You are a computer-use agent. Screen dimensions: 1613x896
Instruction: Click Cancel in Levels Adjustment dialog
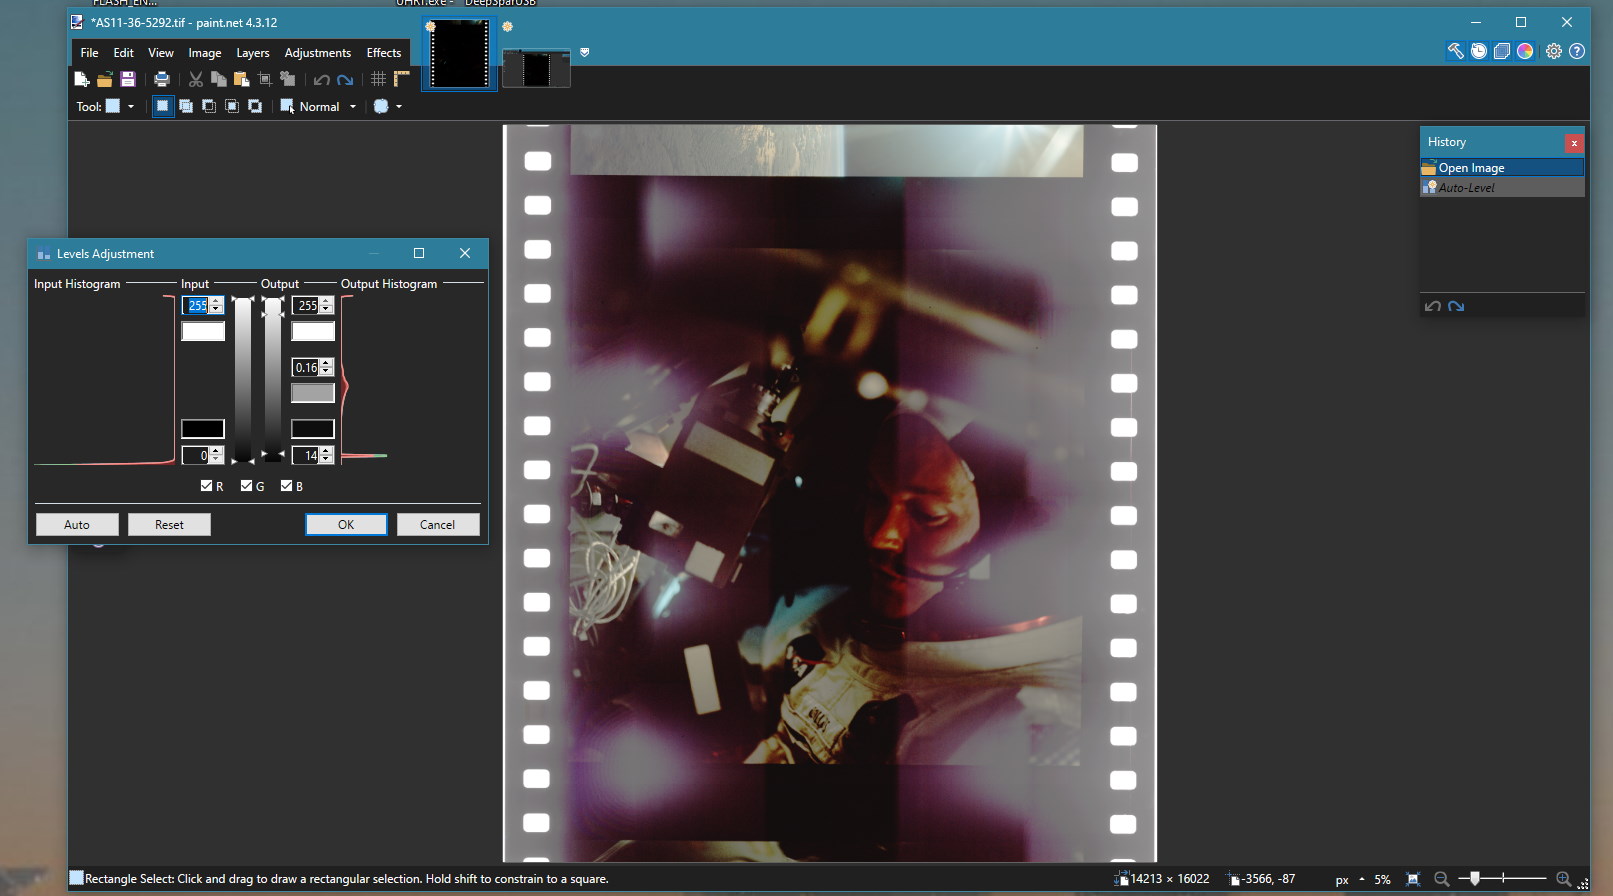(x=437, y=524)
